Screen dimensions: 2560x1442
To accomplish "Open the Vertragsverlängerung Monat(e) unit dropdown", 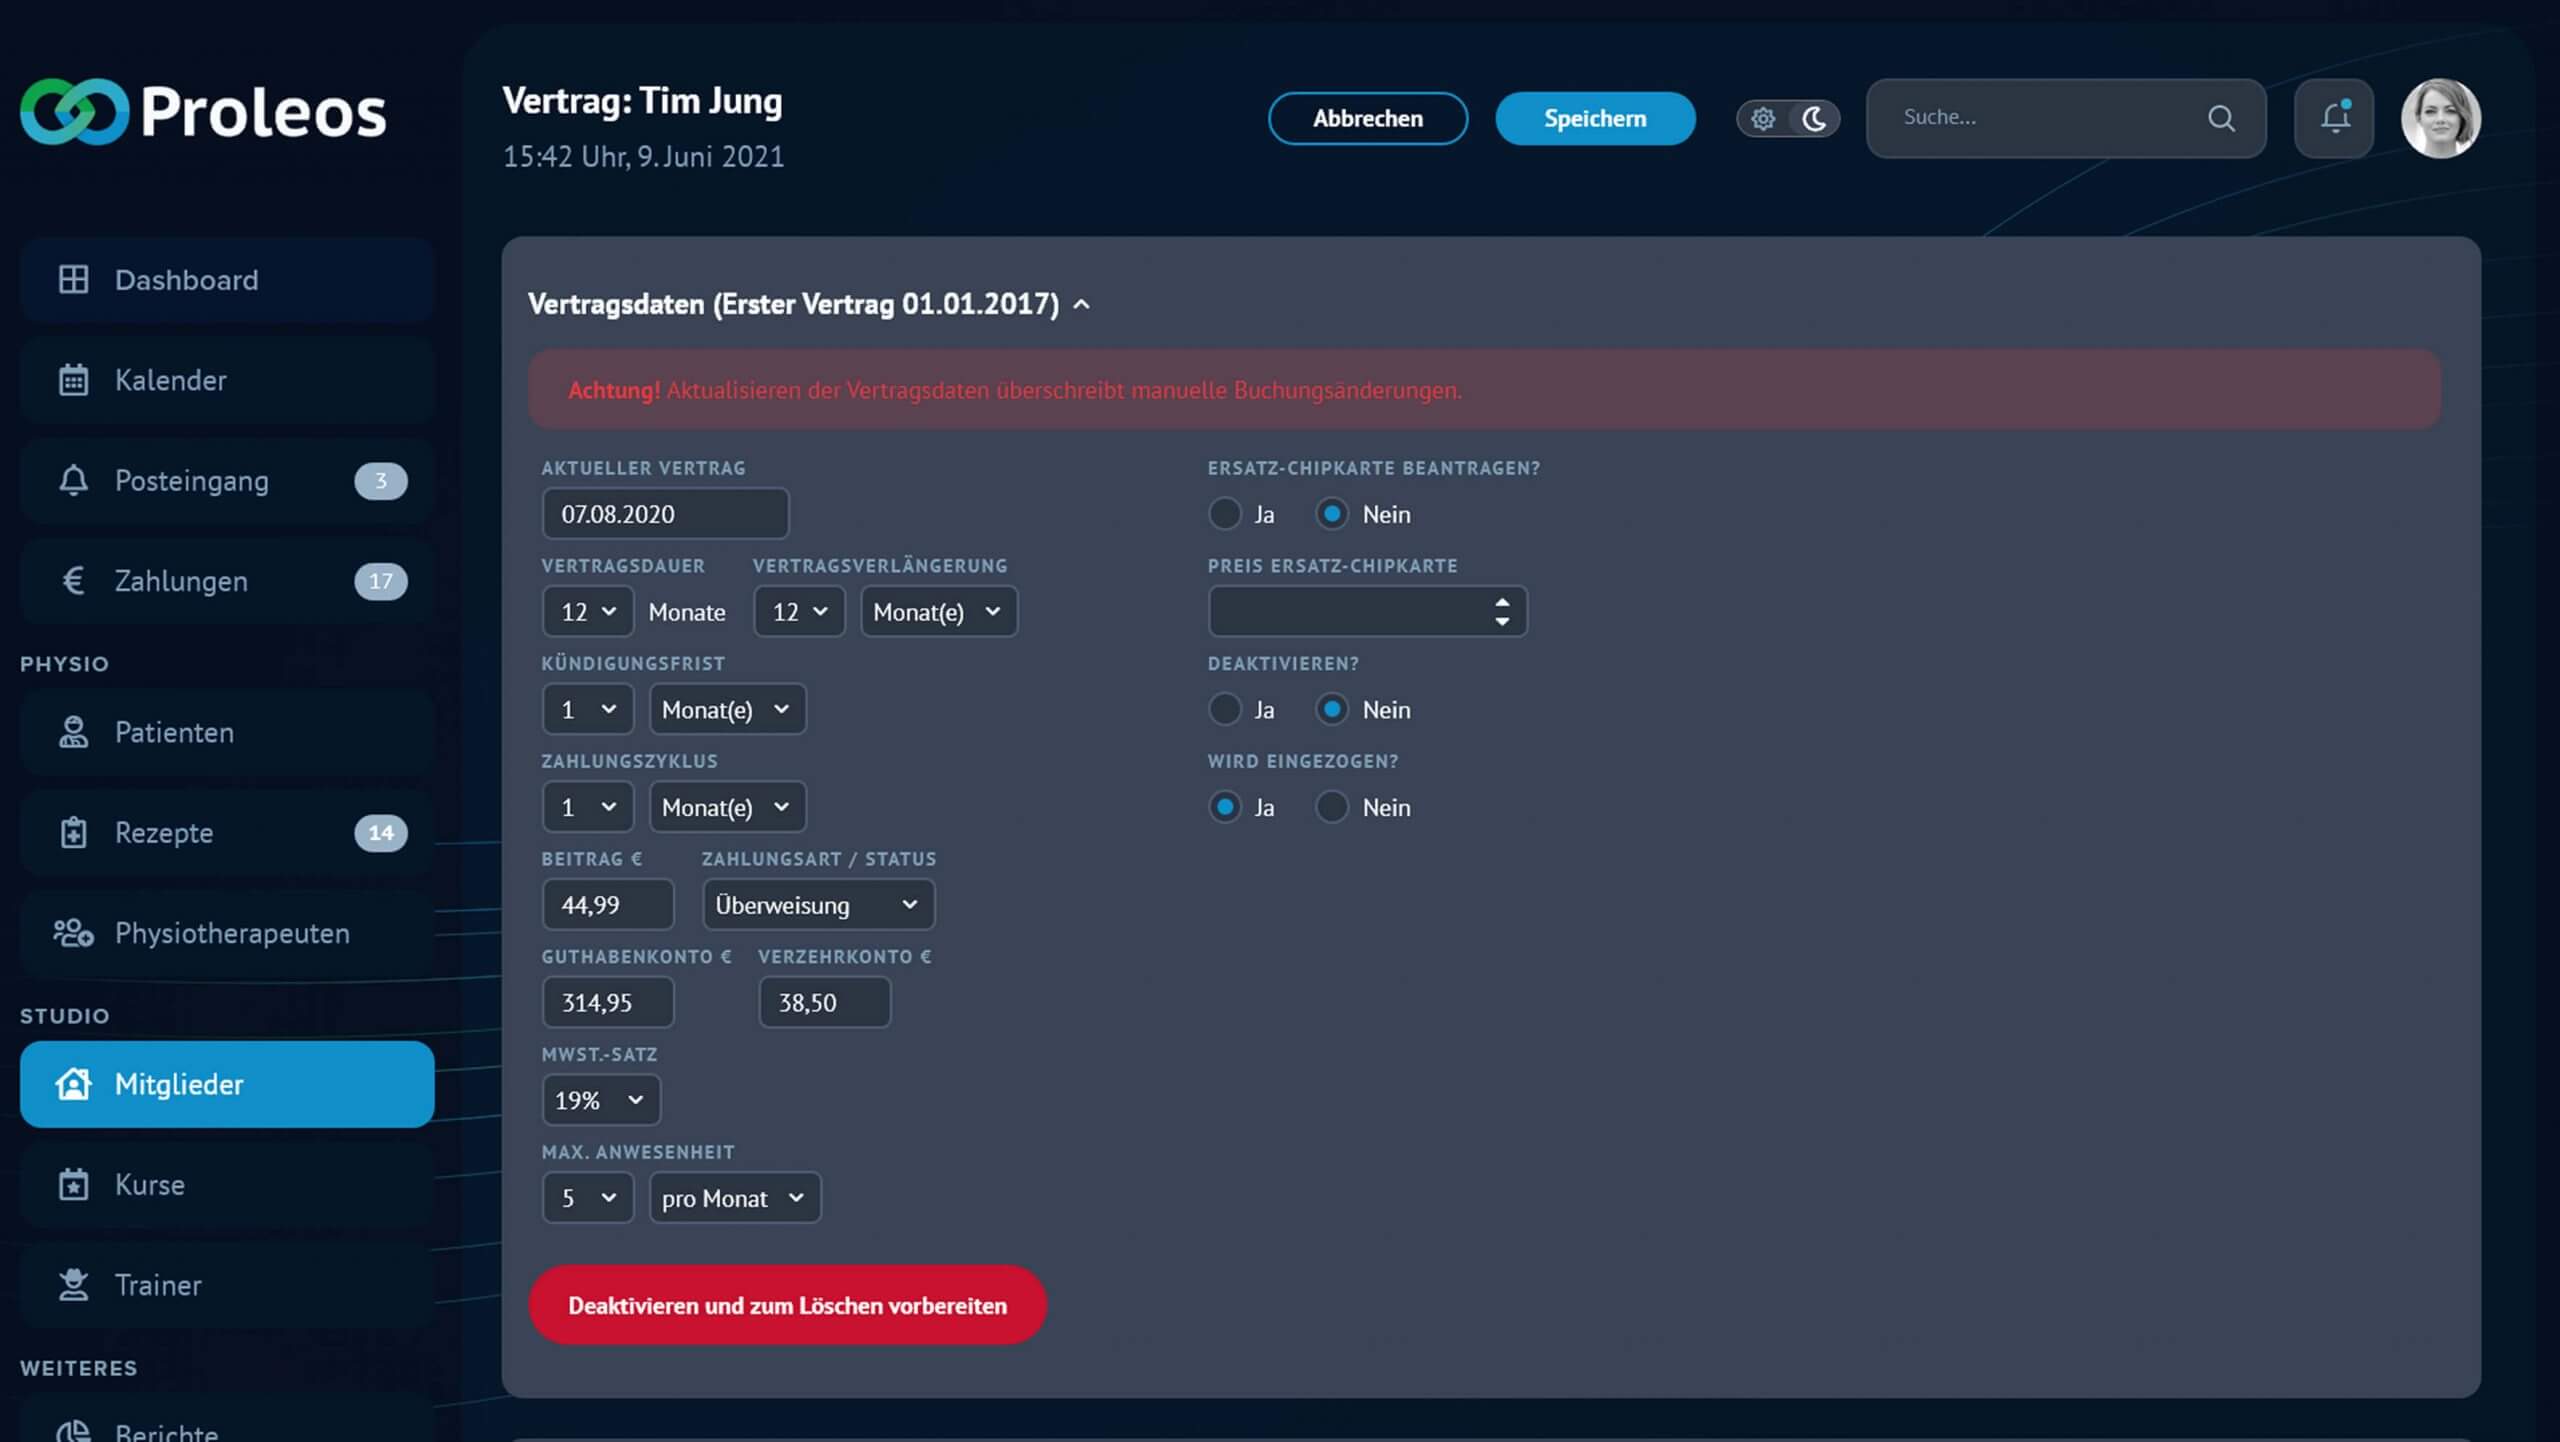I will coord(939,611).
